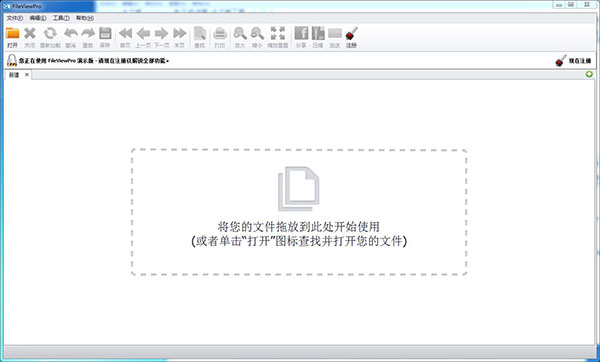600x362 pixels.
Task: Open the 工具 menu
Action: (61, 18)
